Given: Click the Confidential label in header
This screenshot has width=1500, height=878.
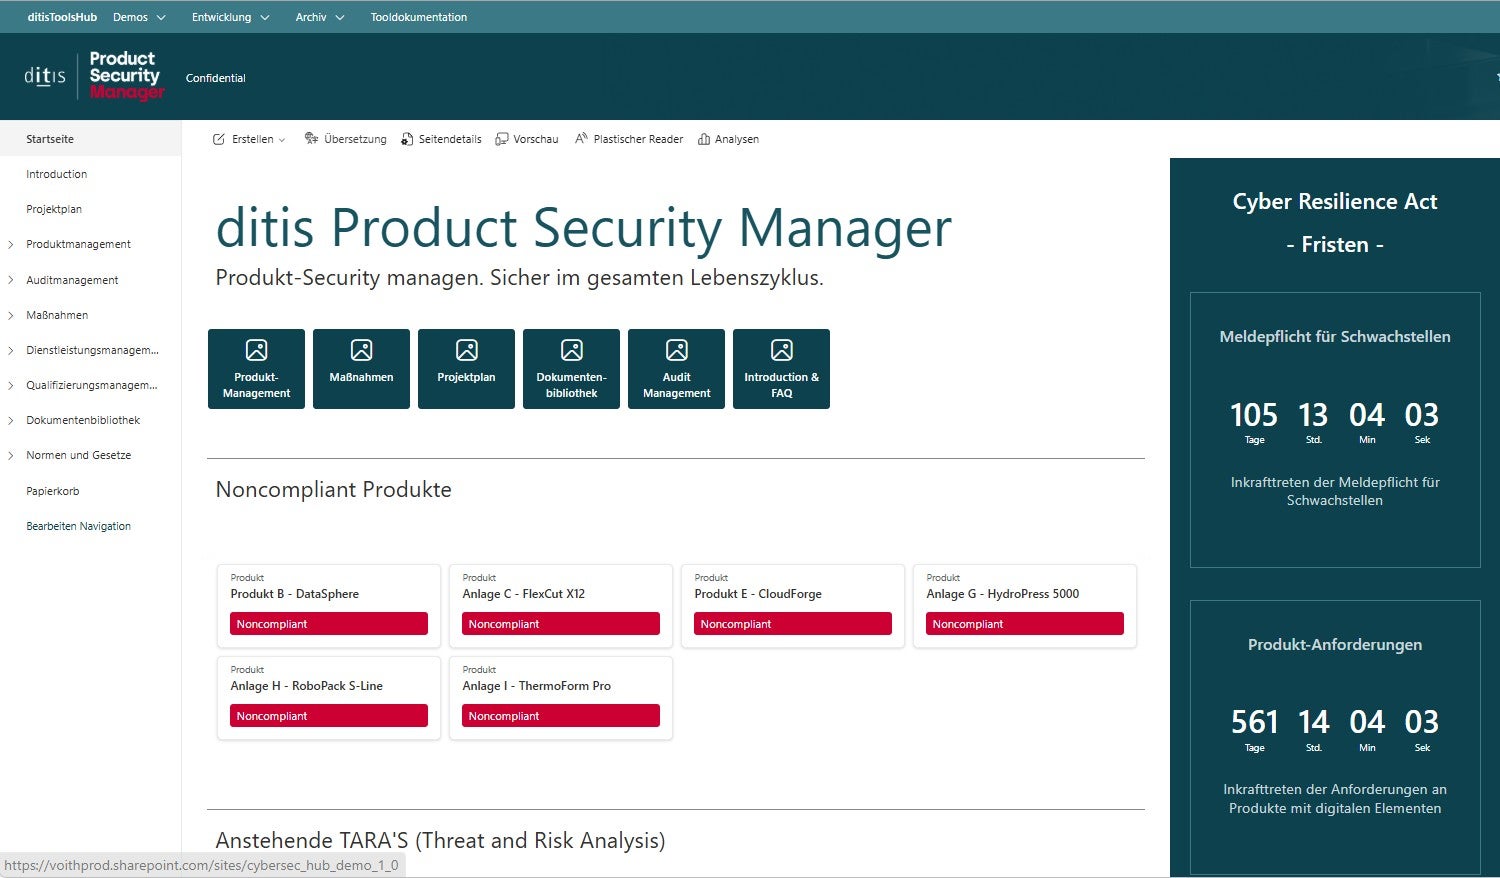Looking at the screenshot, I should click(216, 78).
